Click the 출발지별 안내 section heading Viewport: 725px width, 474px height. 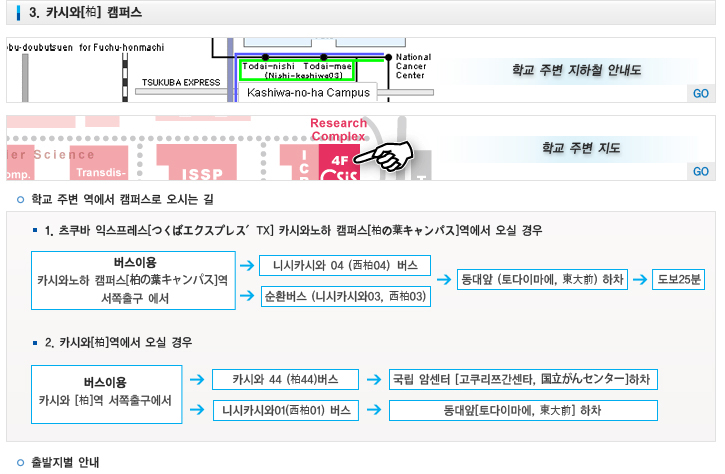[x=65, y=463]
